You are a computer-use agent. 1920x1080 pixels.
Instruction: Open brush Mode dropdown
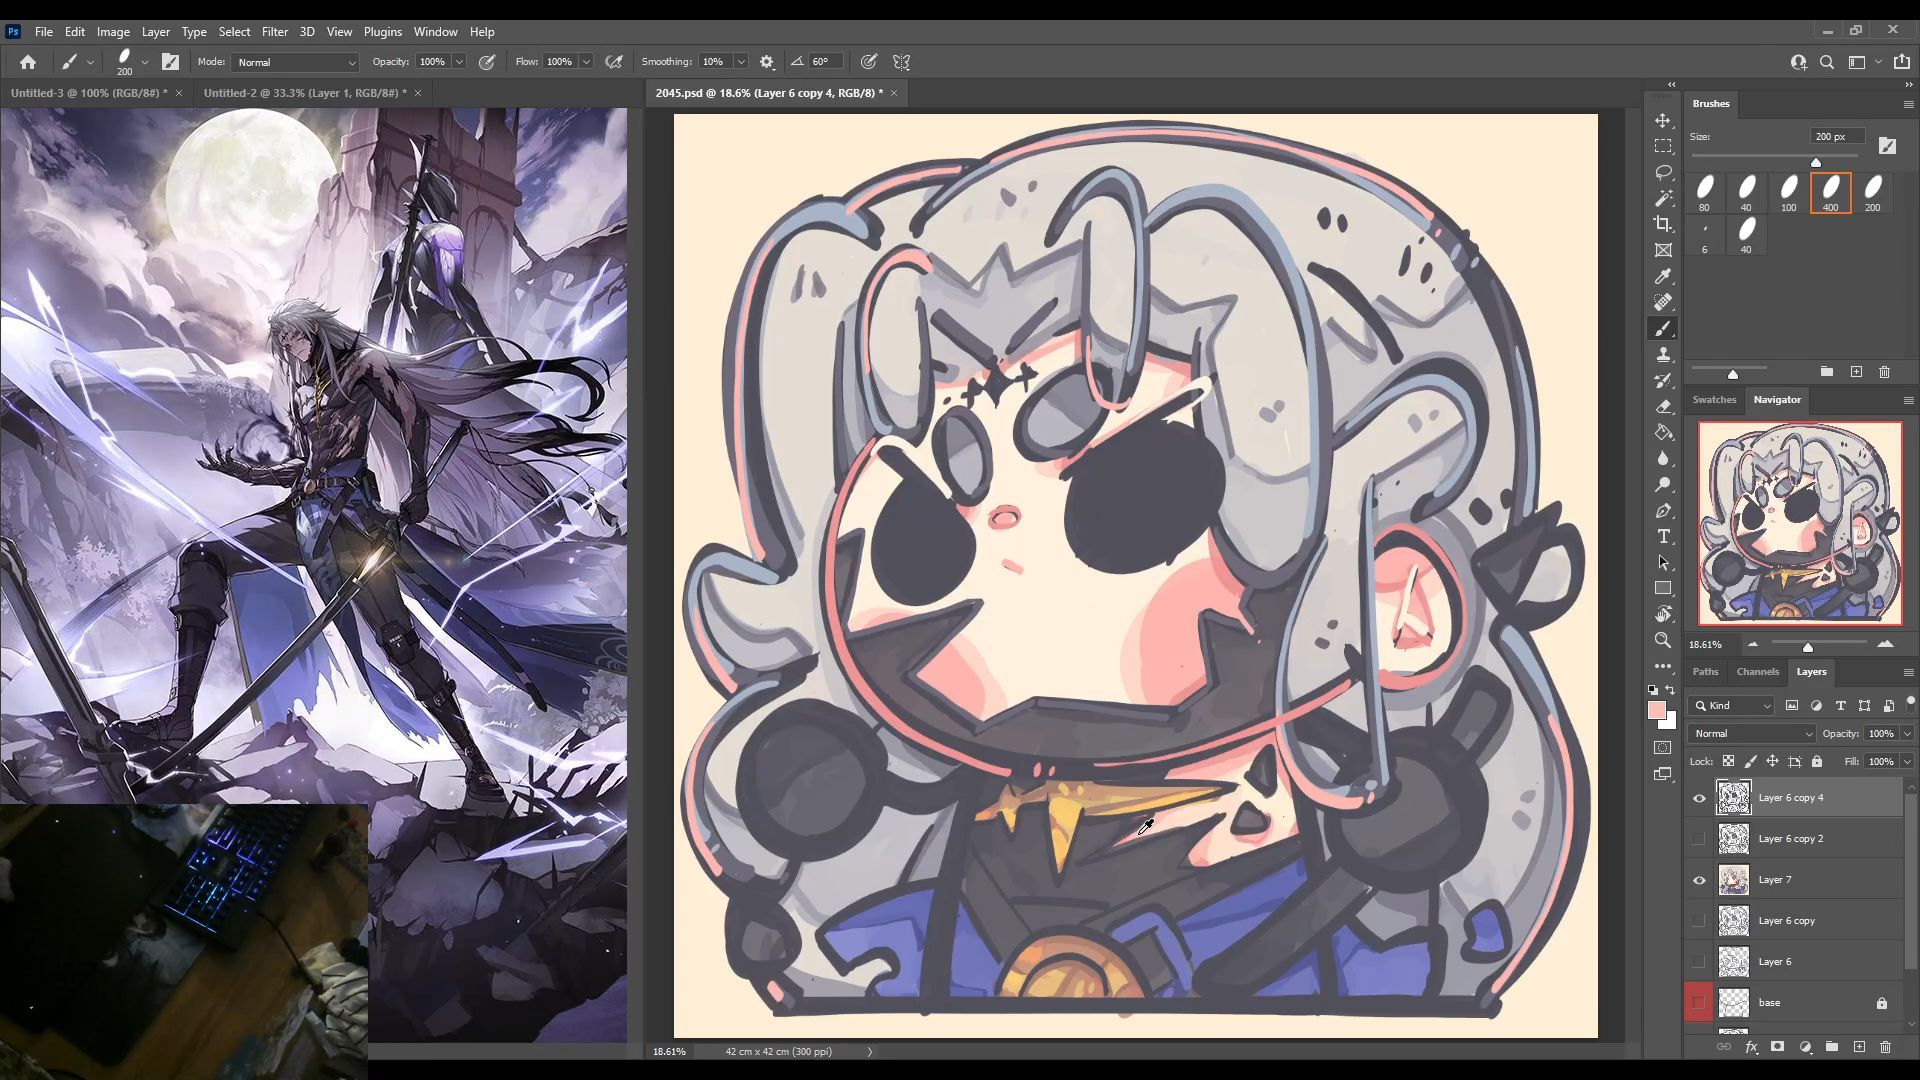pos(296,62)
